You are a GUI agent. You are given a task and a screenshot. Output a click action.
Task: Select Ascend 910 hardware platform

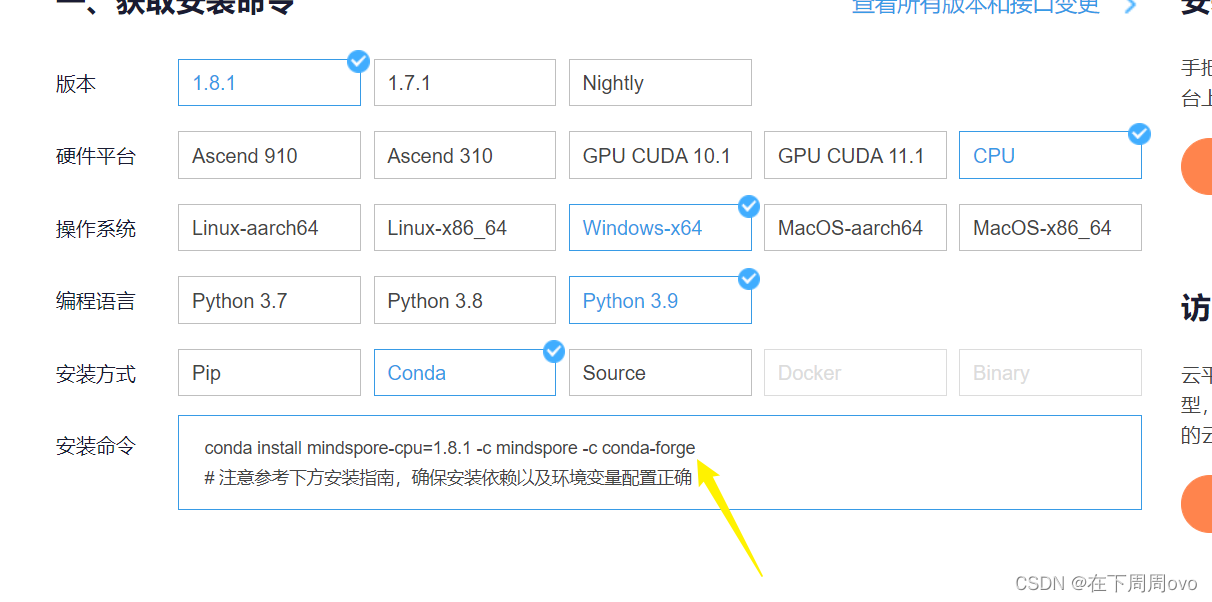pos(269,156)
